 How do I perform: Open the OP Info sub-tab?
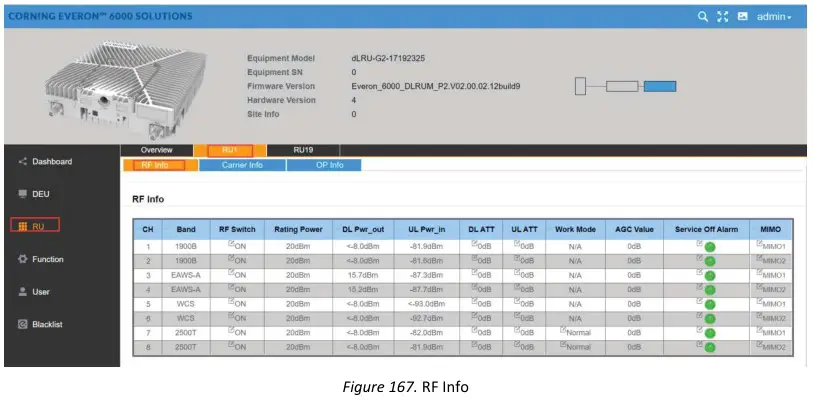pos(323,165)
